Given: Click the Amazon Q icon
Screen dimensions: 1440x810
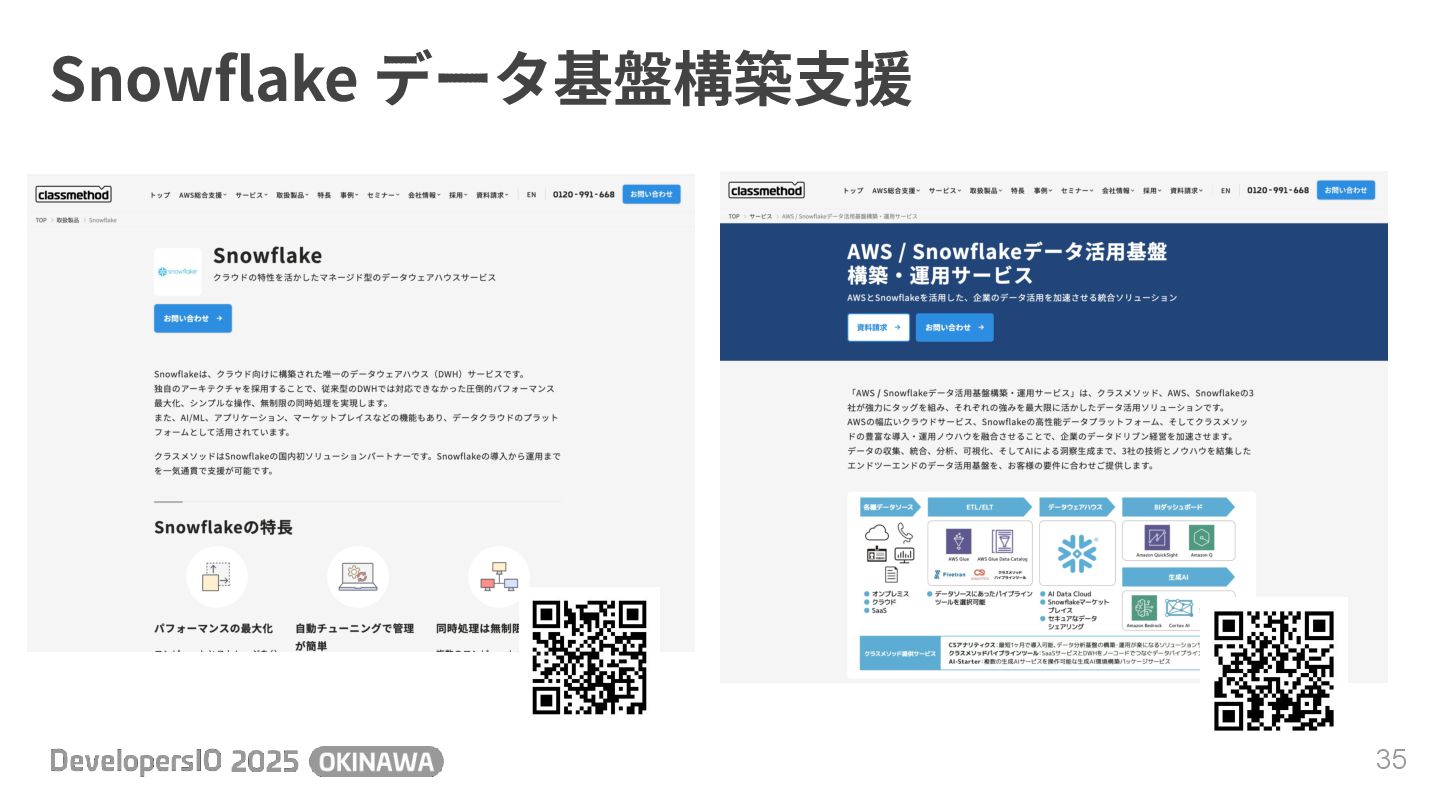Looking at the screenshot, I should [1201, 537].
